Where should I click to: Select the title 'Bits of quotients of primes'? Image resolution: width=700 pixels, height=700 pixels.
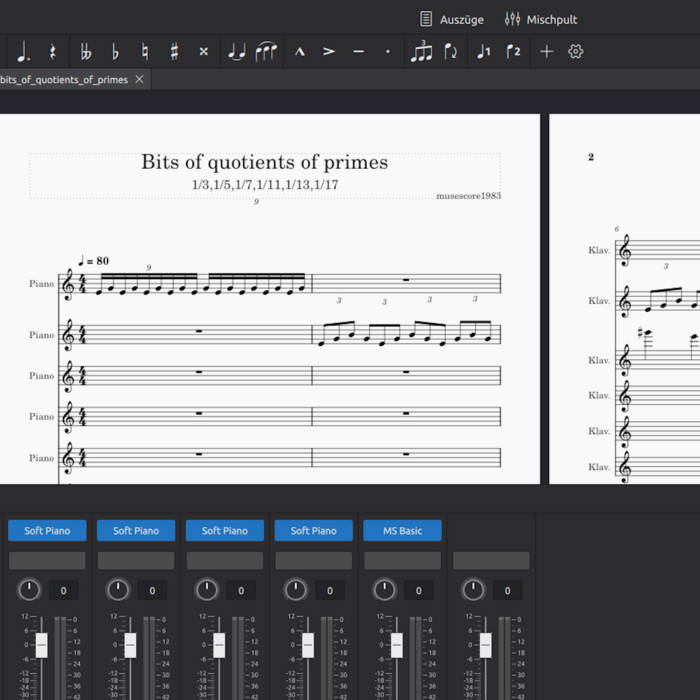click(x=264, y=162)
